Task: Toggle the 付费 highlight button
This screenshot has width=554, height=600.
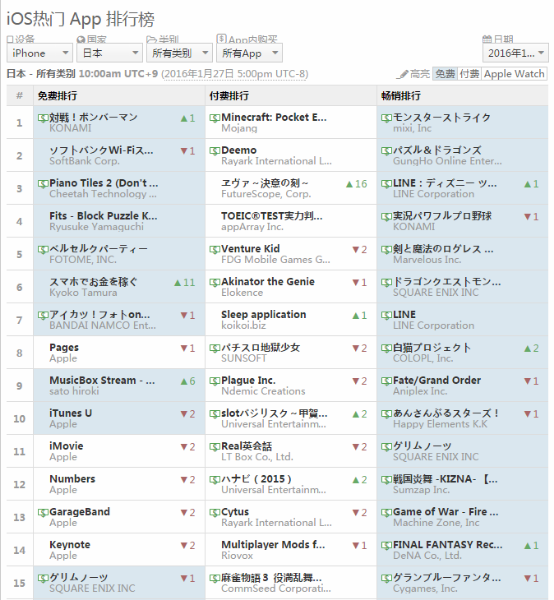Action: pos(469,74)
